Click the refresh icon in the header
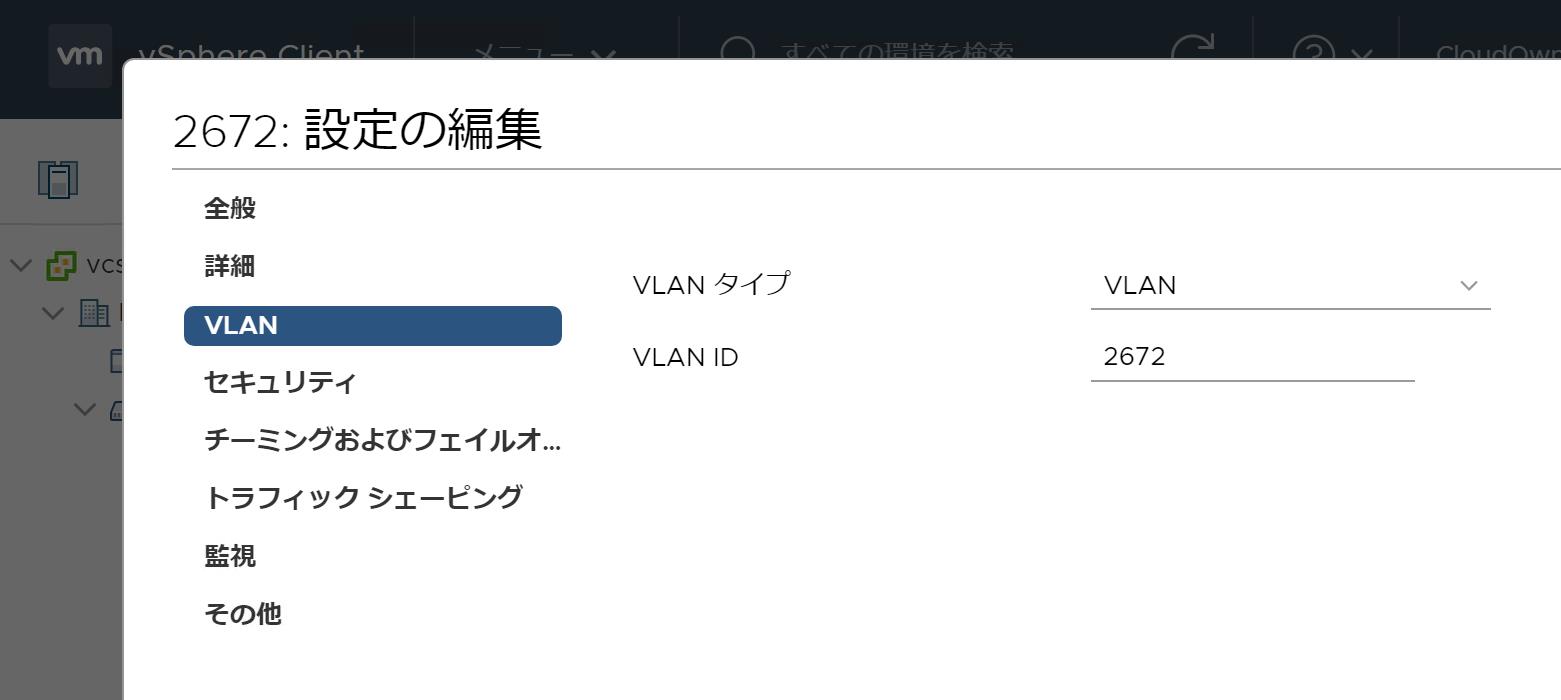Image resolution: width=1561 pixels, height=700 pixels. [1192, 50]
